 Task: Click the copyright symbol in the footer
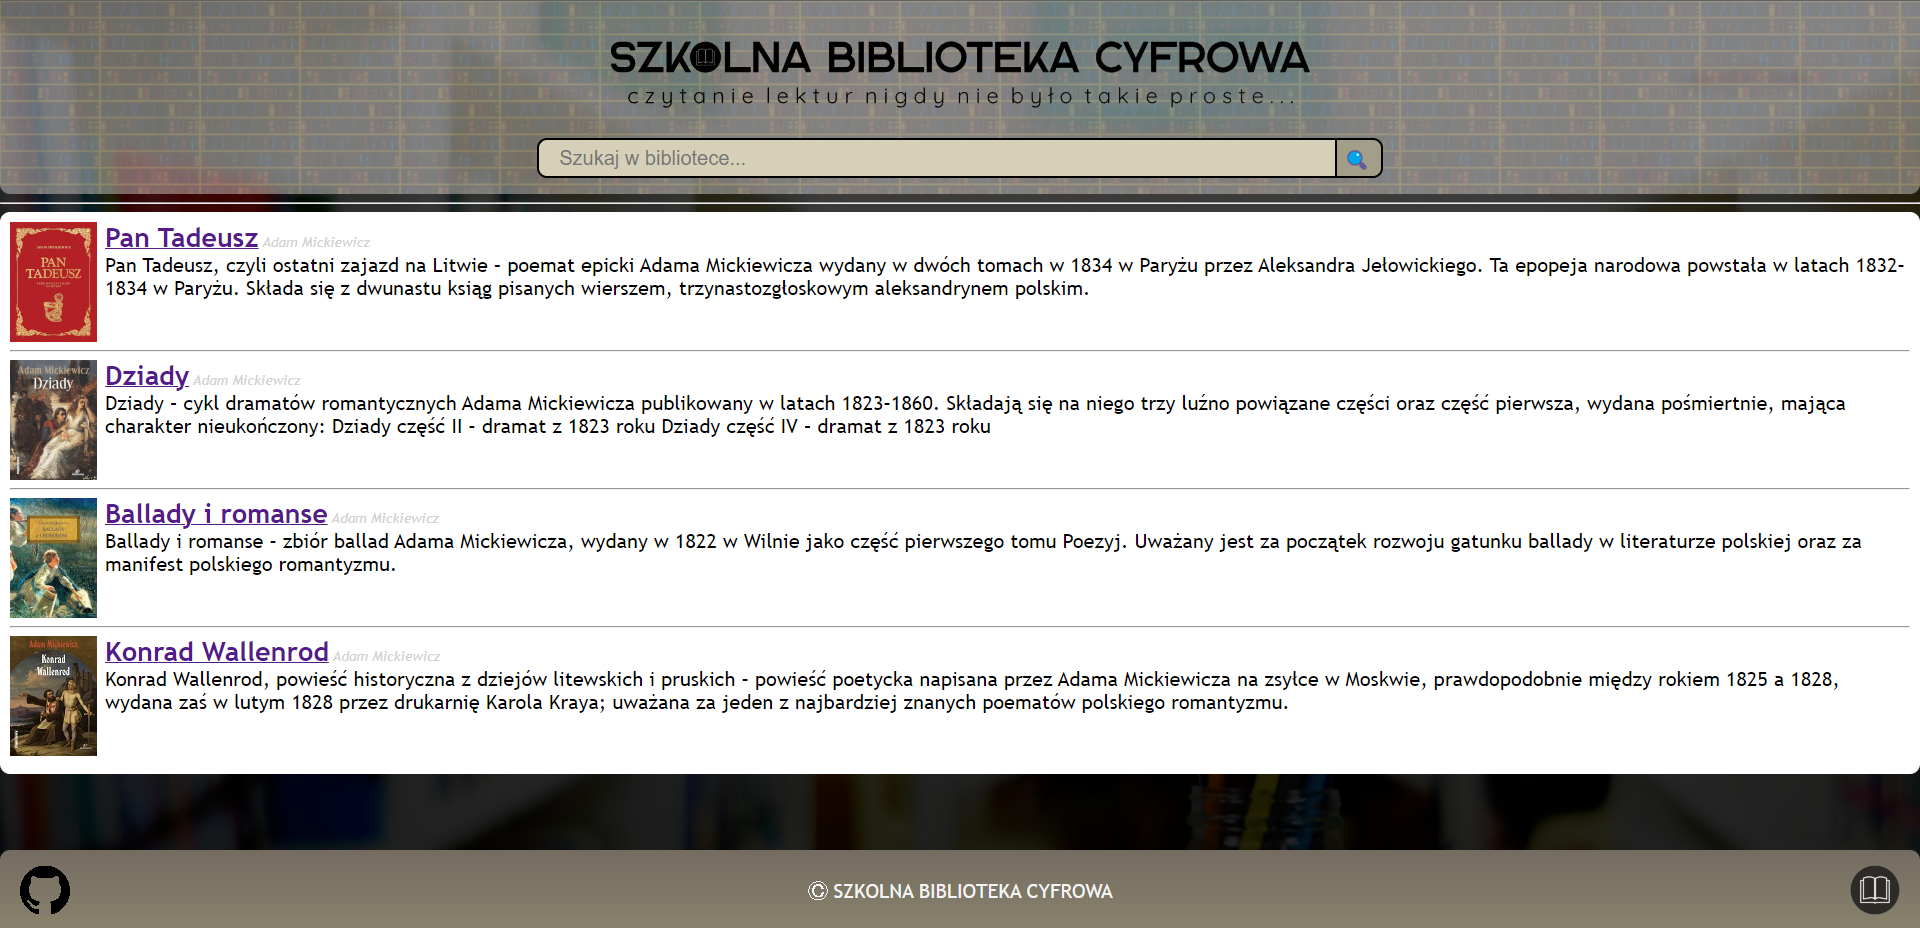[817, 891]
